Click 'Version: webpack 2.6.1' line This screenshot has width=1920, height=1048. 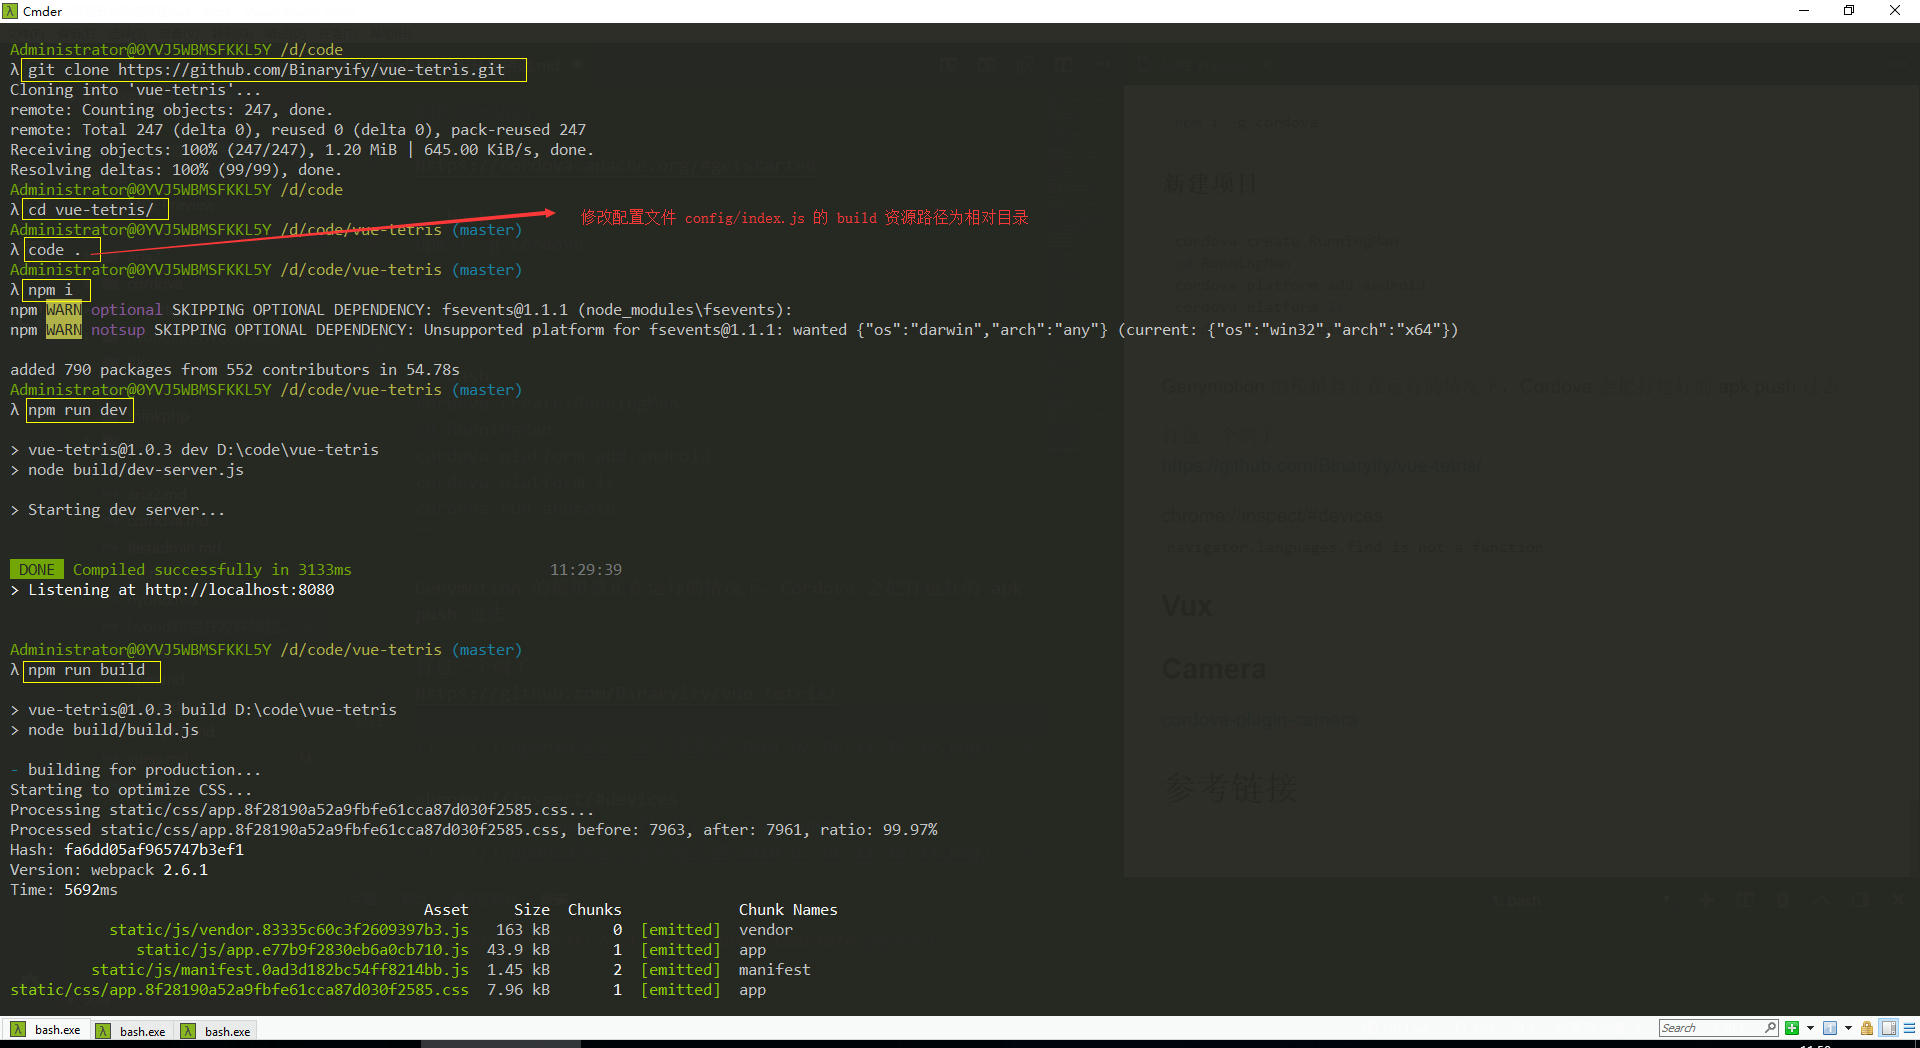pyautogui.click(x=109, y=870)
